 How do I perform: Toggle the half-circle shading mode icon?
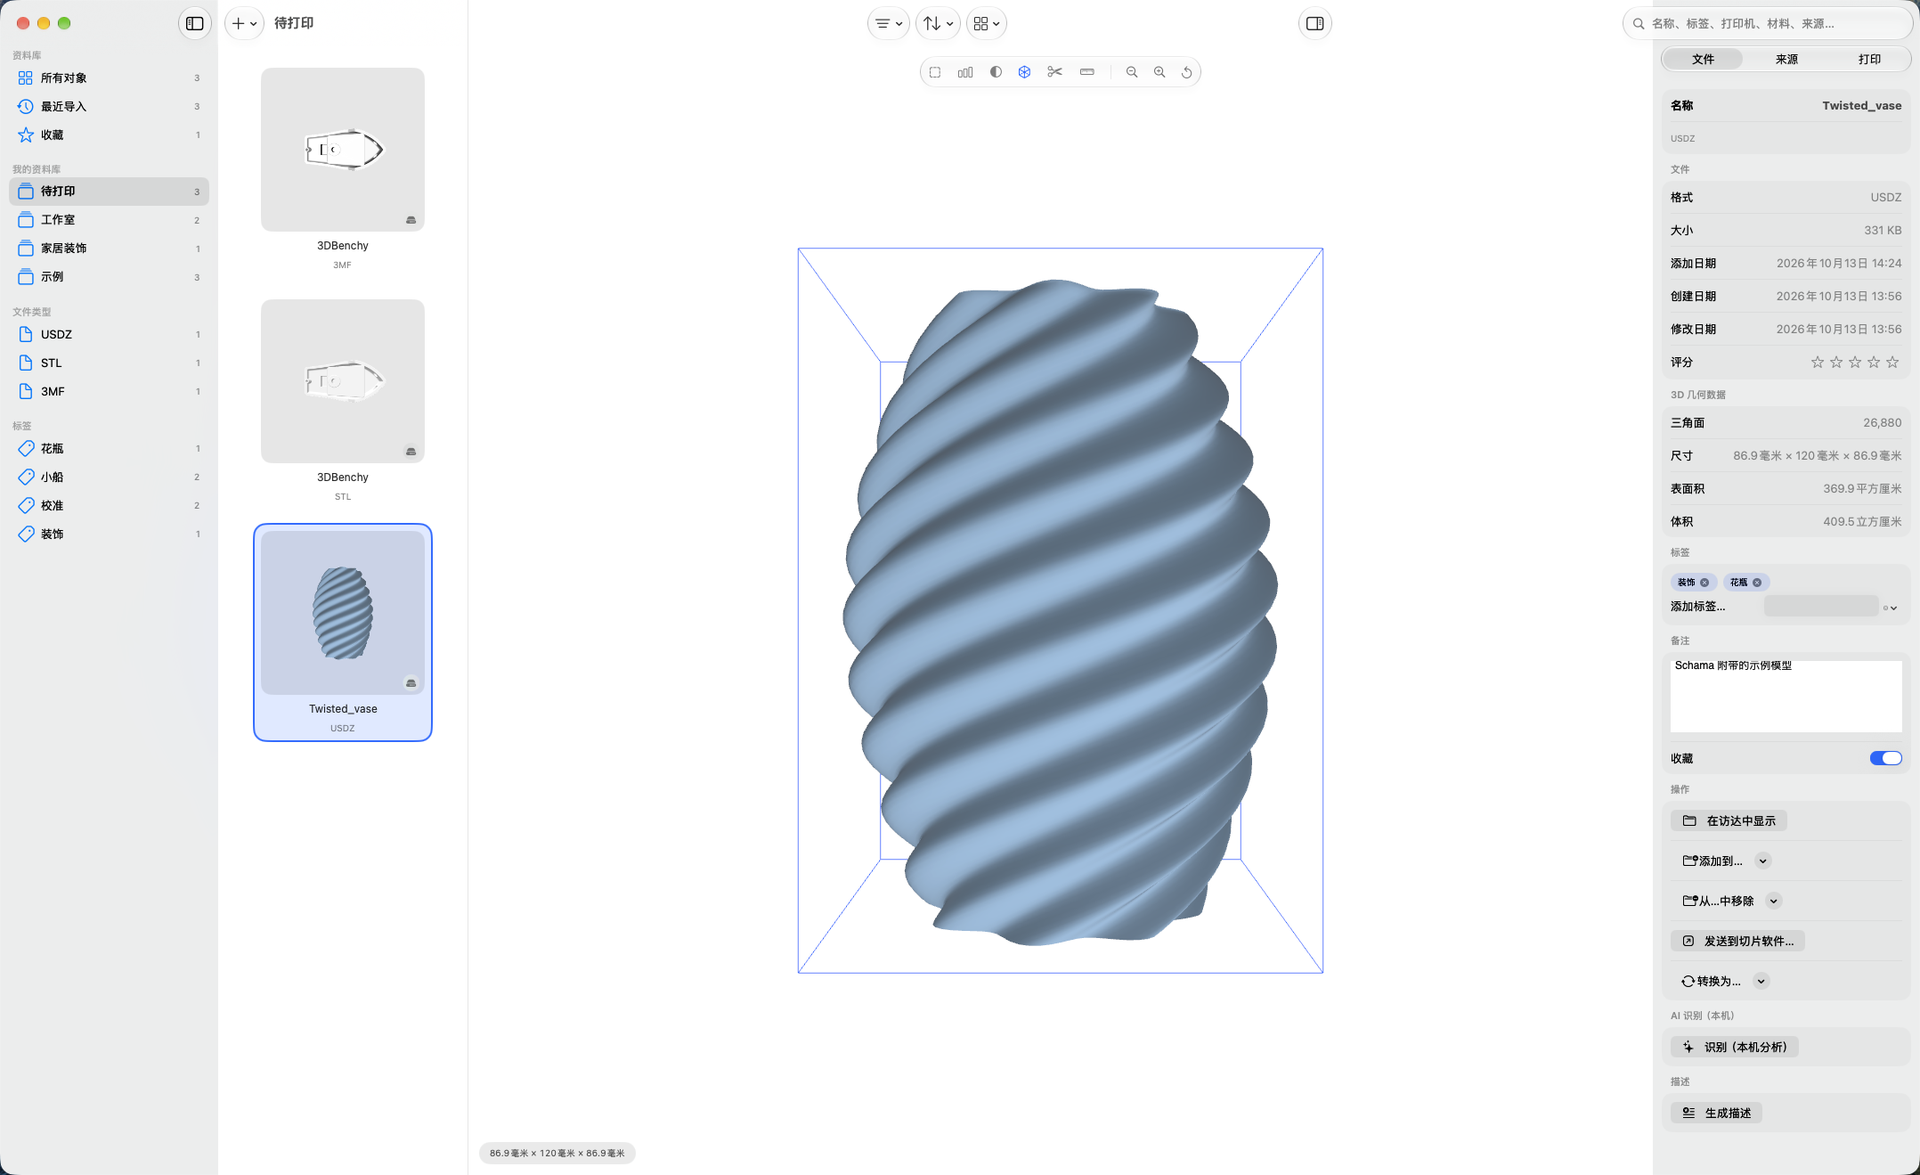pyautogui.click(x=996, y=72)
